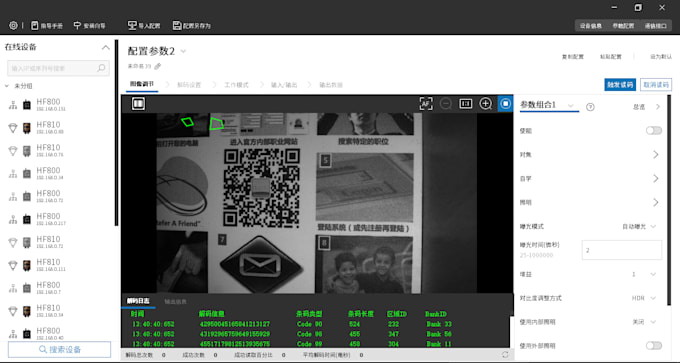This screenshot has width=680, height=363.
Task: Click the 导入配置 import configuration icon
Action: point(132,26)
